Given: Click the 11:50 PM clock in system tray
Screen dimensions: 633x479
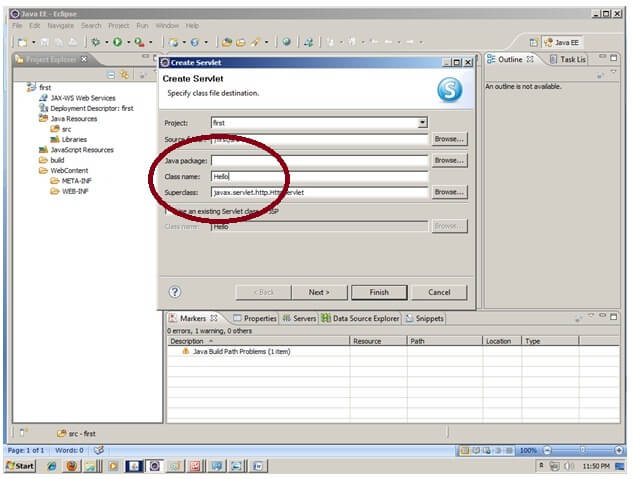Looking at the screenshot, I should pos(596,466).
